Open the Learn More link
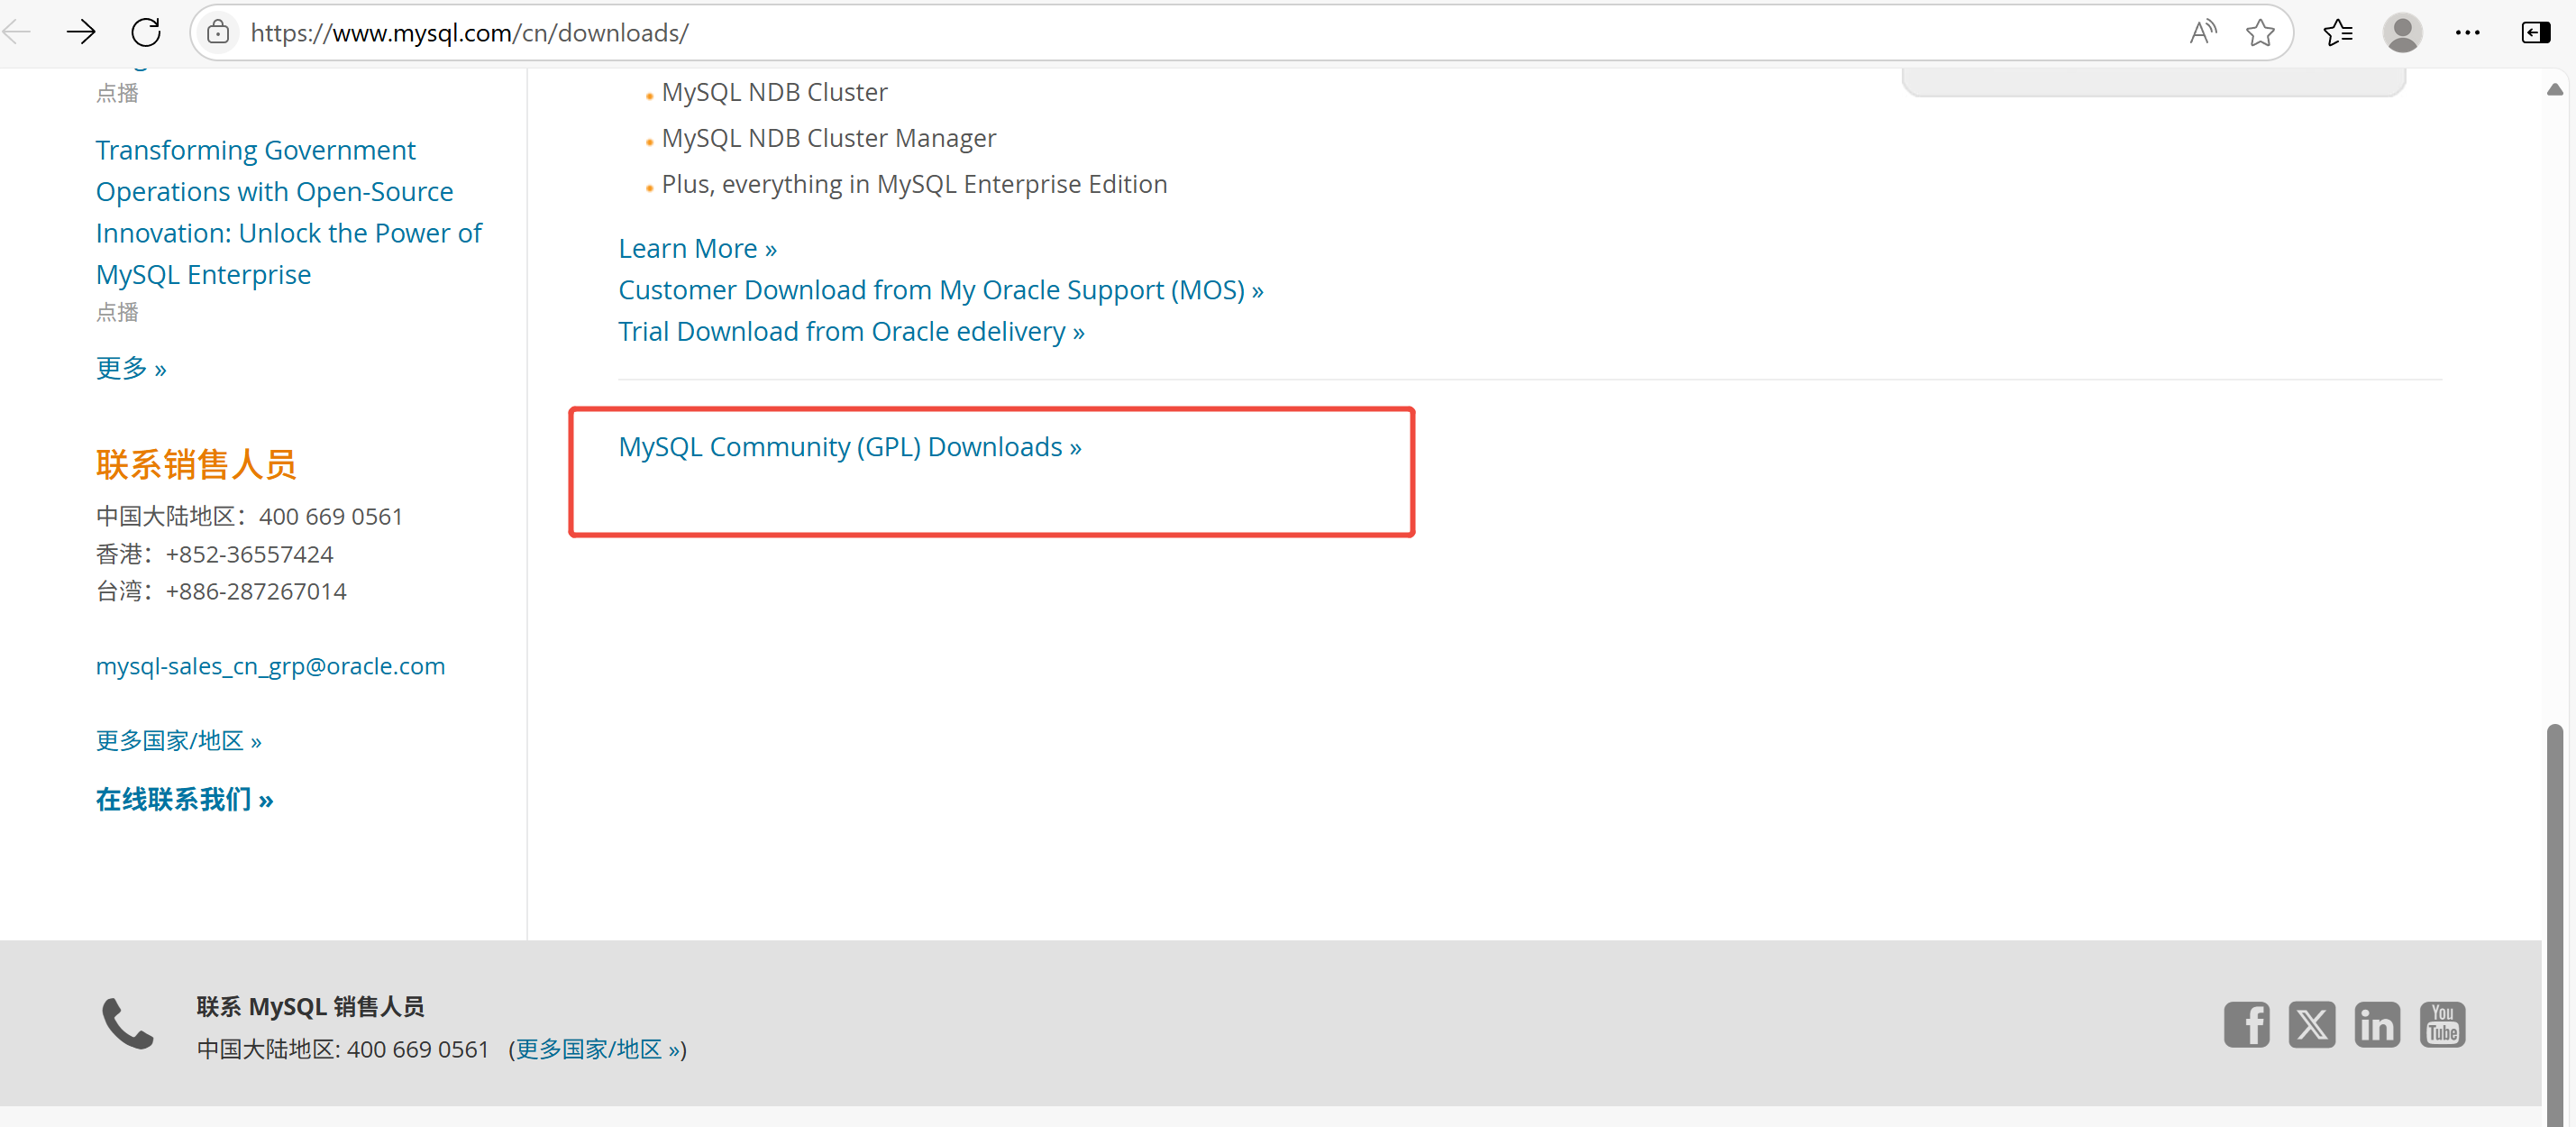2576x1127 pixels. [x=697, y=249]
